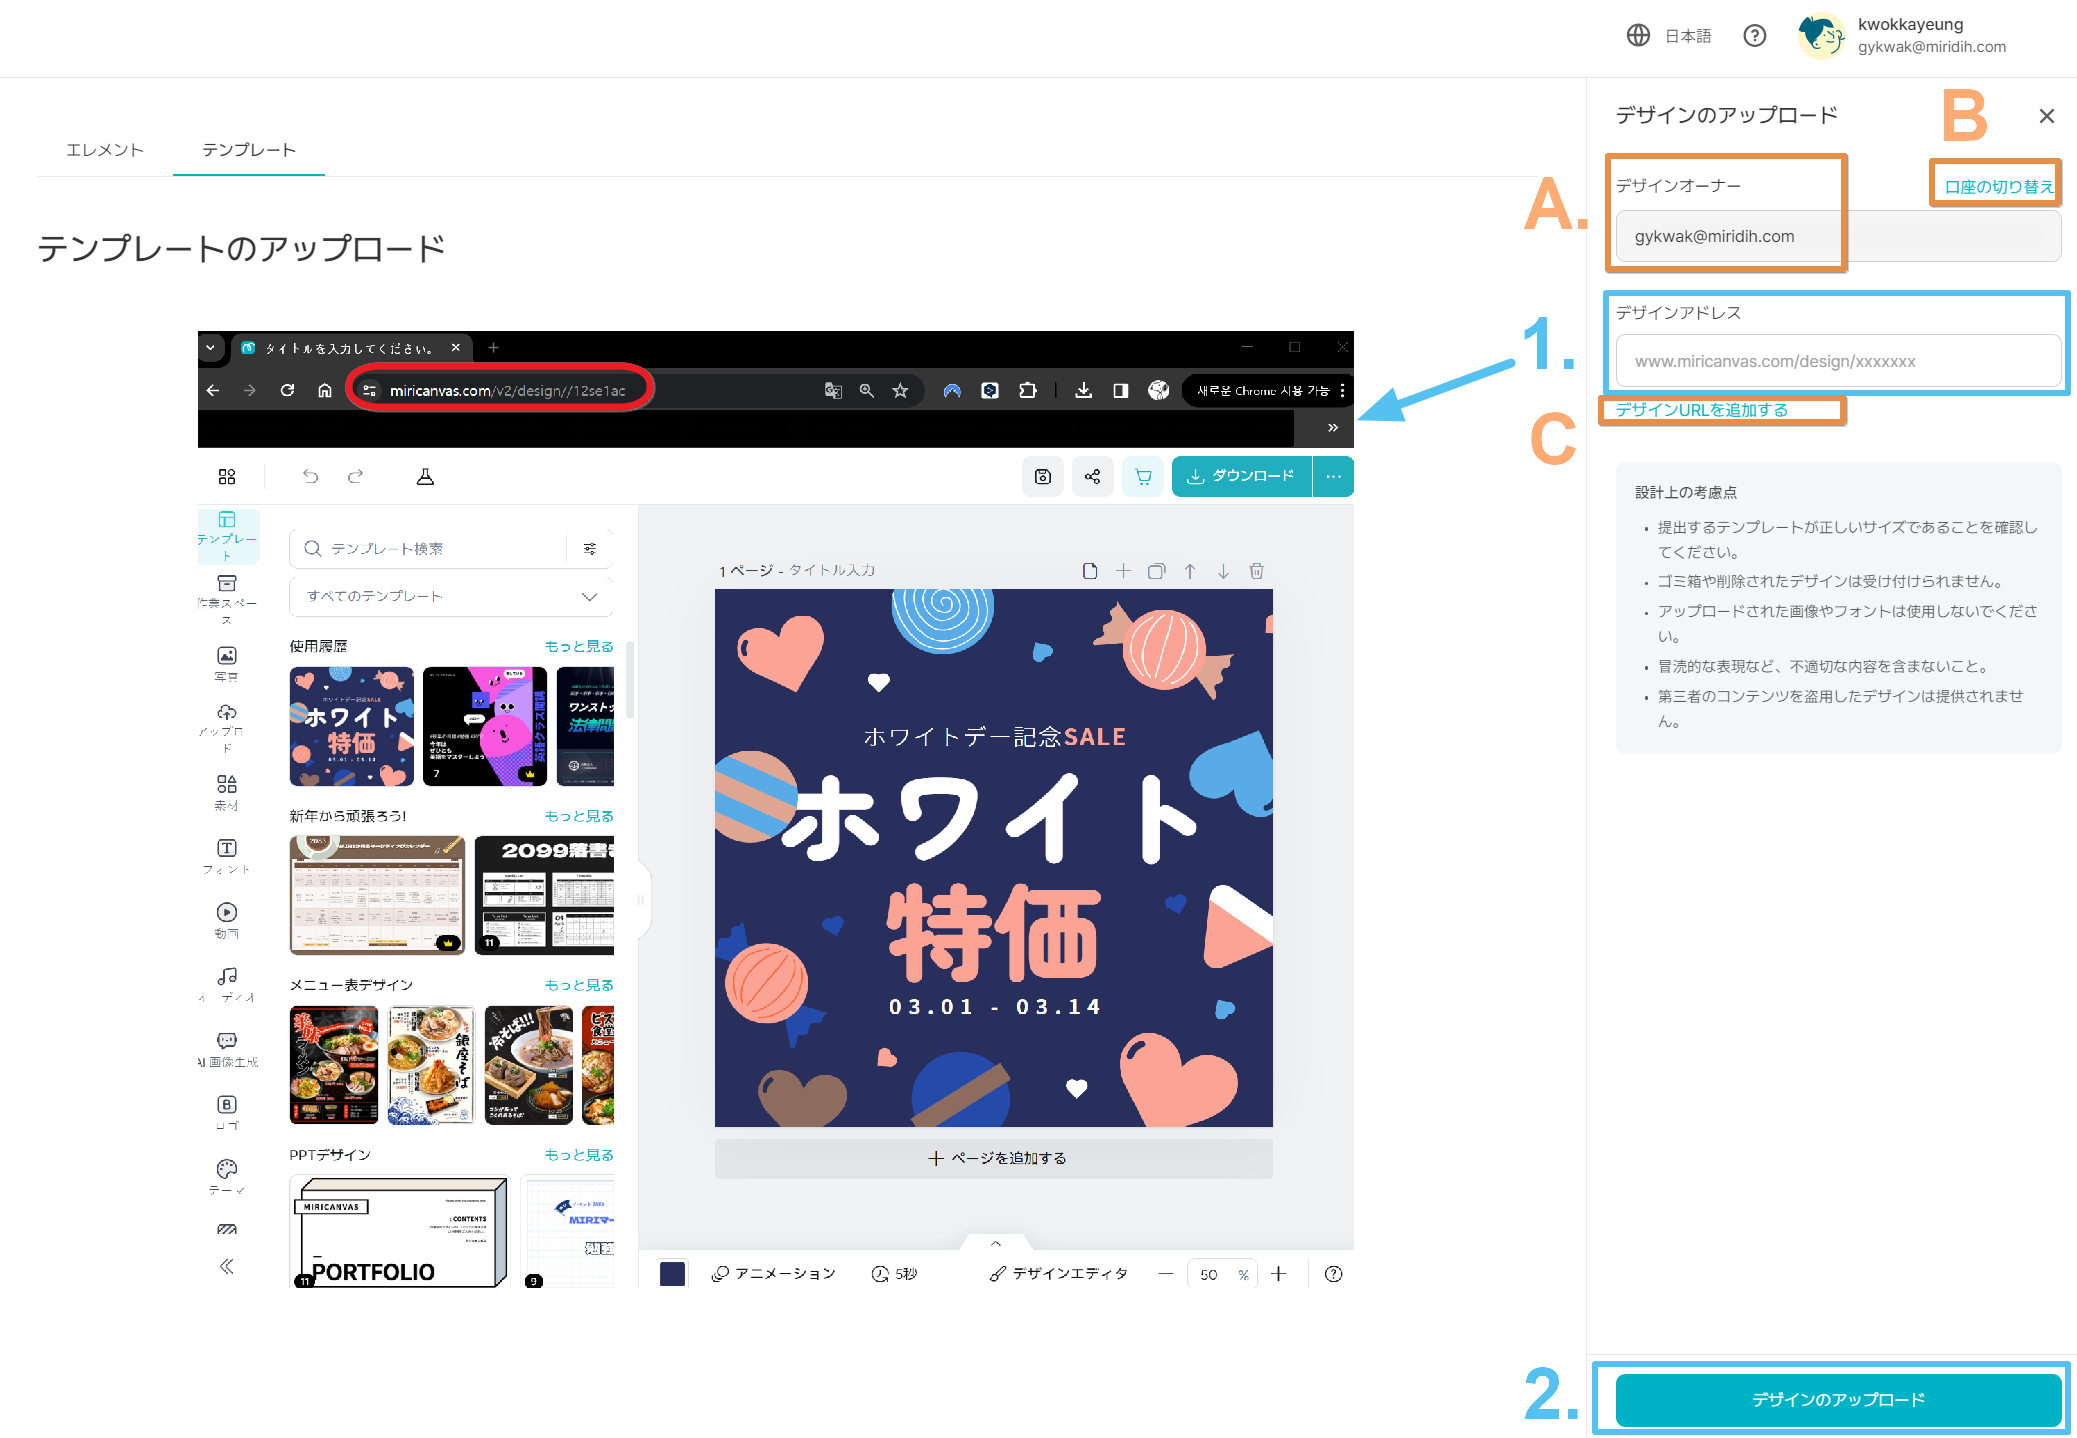The height and width of the screenshot is (1438, 2077).
Task: Switch to the エレメント tab
Action: (104, 149)
